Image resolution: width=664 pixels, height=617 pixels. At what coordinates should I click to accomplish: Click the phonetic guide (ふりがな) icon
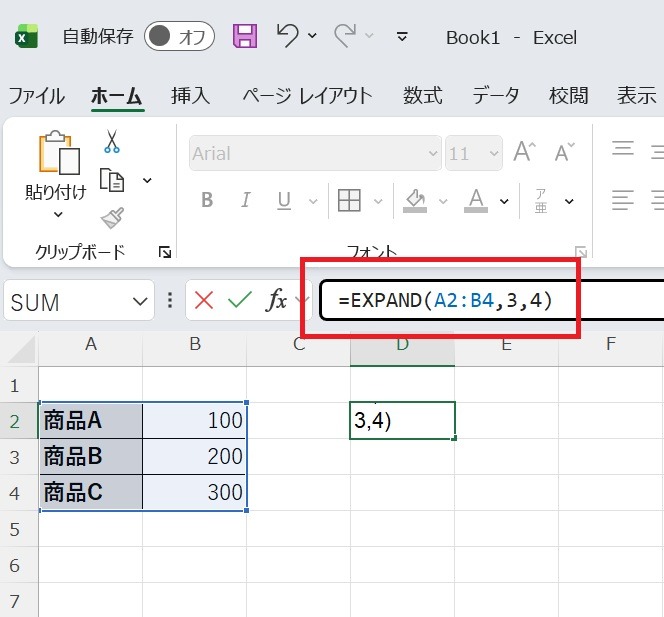click(x=541, y=201)
